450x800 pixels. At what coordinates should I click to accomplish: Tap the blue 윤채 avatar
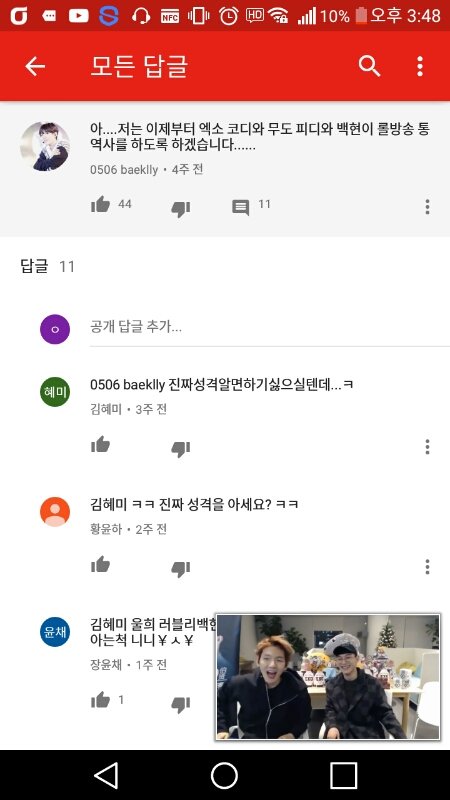pyautogui.click(x=55, y=632)
